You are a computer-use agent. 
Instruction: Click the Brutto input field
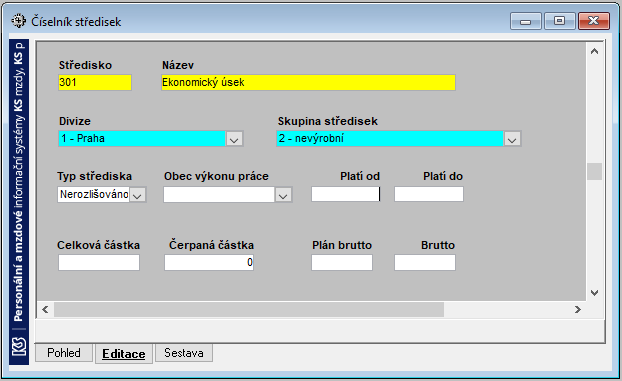(x=425, y=262)
